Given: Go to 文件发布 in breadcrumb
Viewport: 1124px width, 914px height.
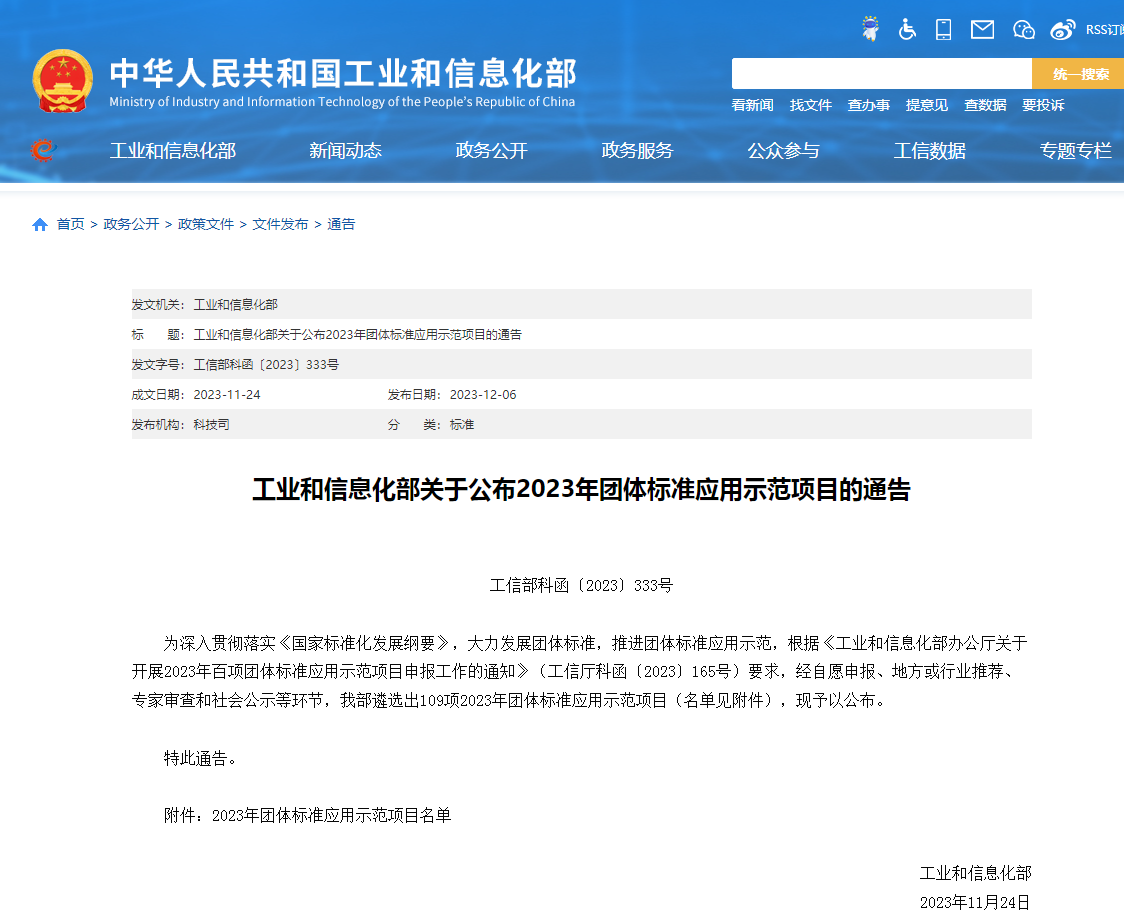Looking at the screenshot, I should [x=280, y=224].
